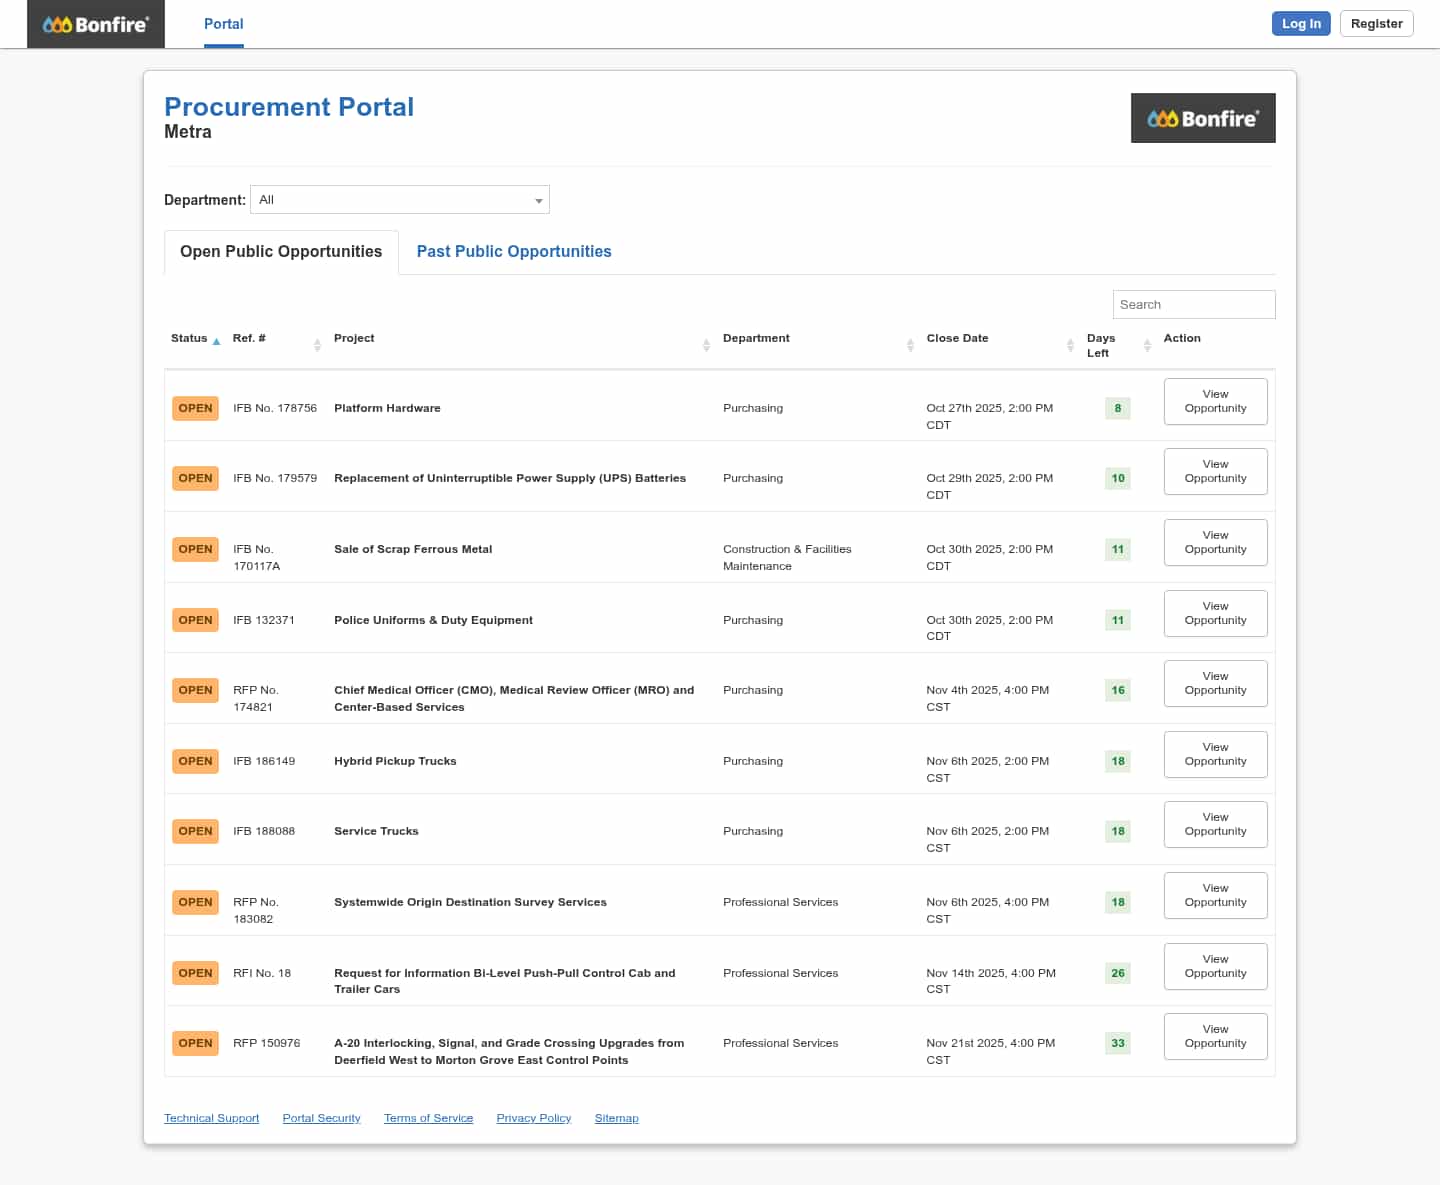The height and width of the screenshot is (1185, 1440).
Task: View Opportunity for Platform Hardware
Action: tap(1215, 401)
